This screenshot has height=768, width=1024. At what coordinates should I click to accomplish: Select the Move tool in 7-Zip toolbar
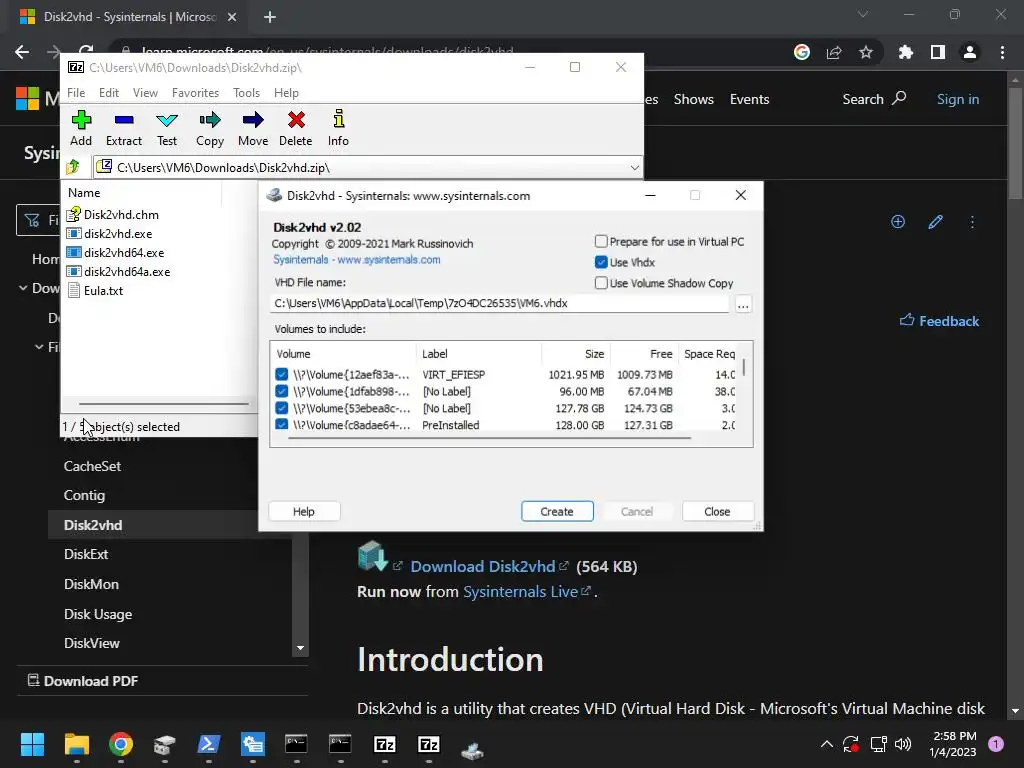pos(253,128)
